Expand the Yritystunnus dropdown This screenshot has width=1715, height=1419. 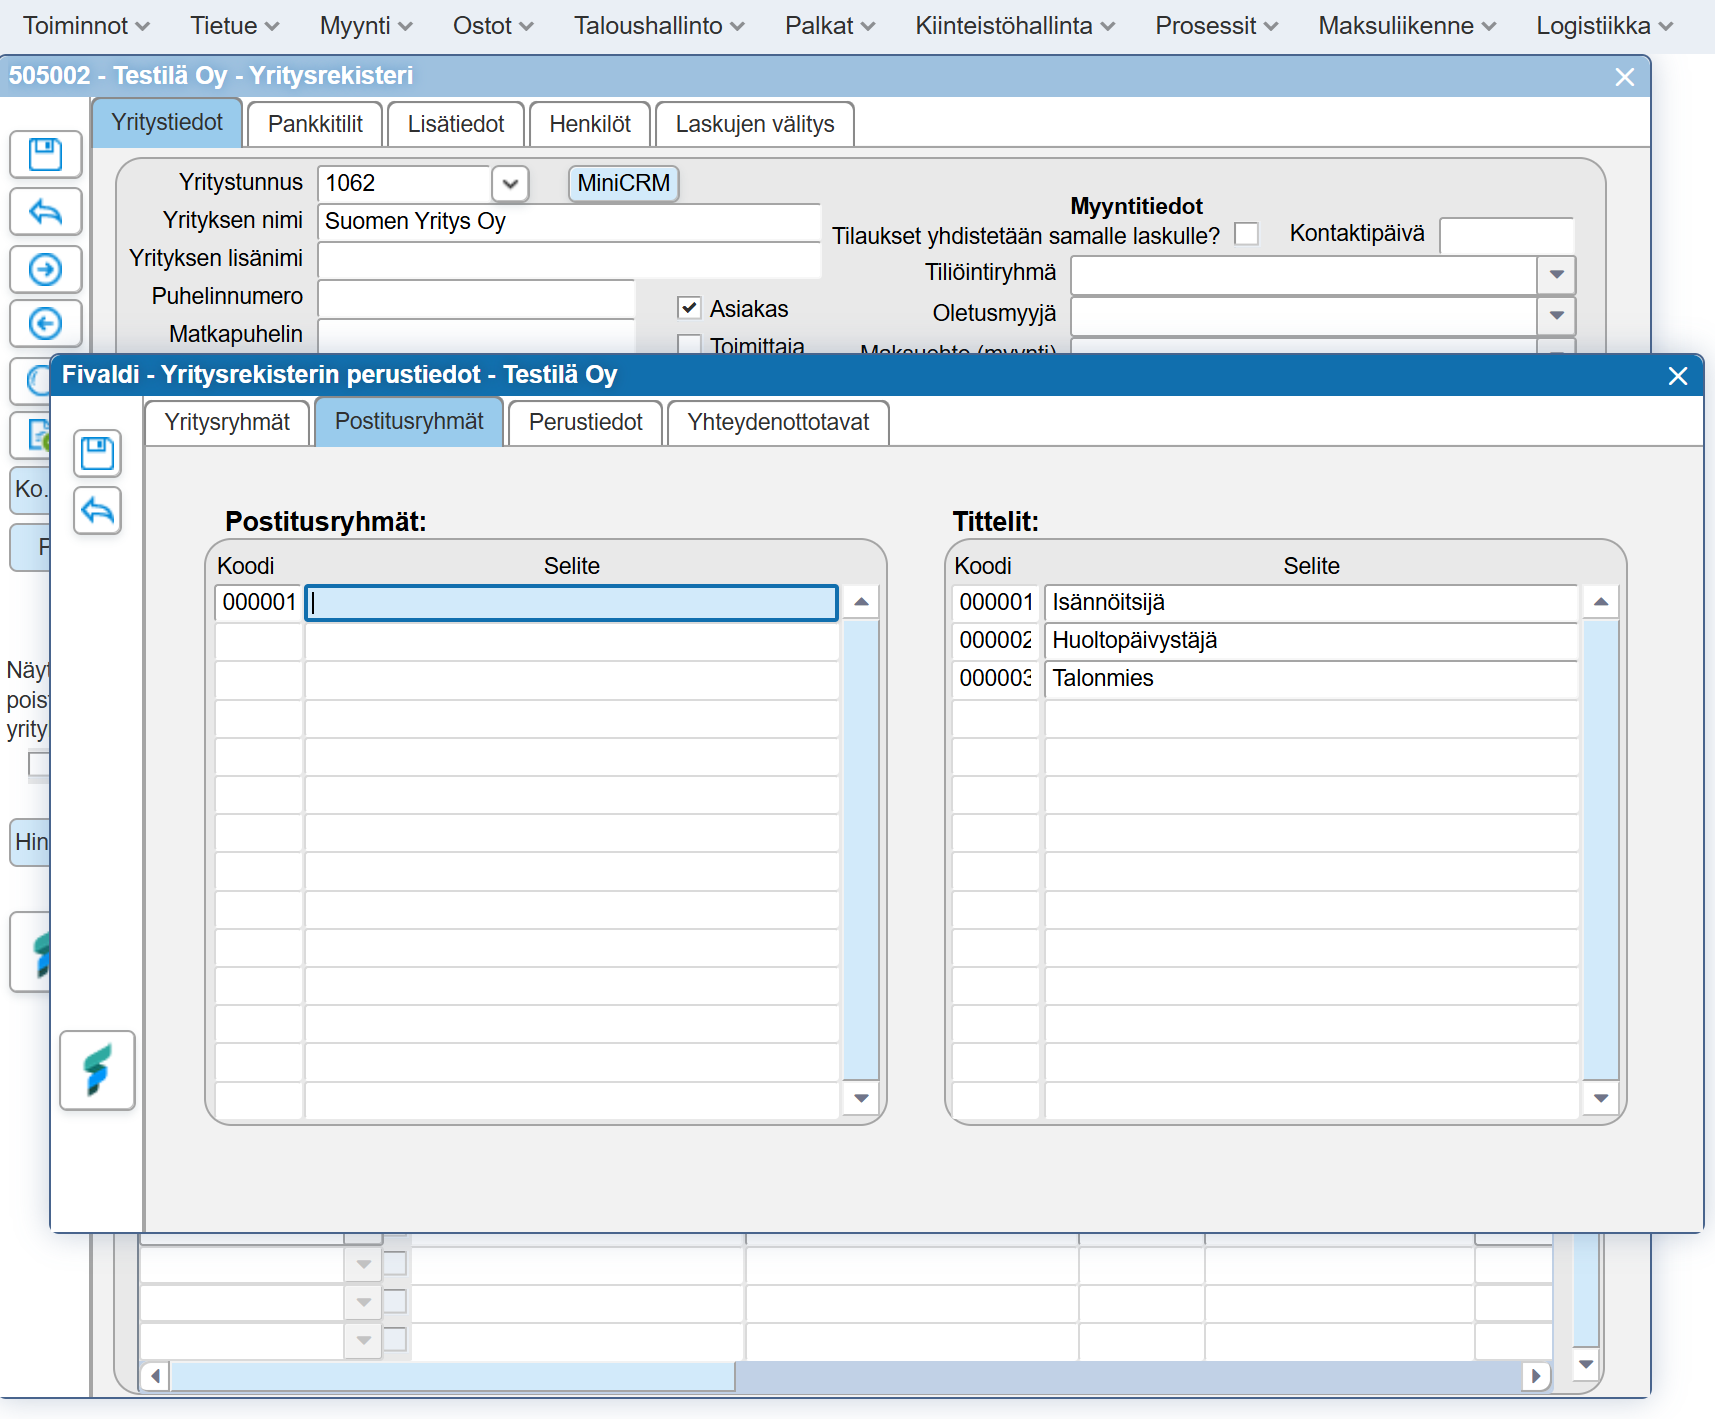pos(510,184)
